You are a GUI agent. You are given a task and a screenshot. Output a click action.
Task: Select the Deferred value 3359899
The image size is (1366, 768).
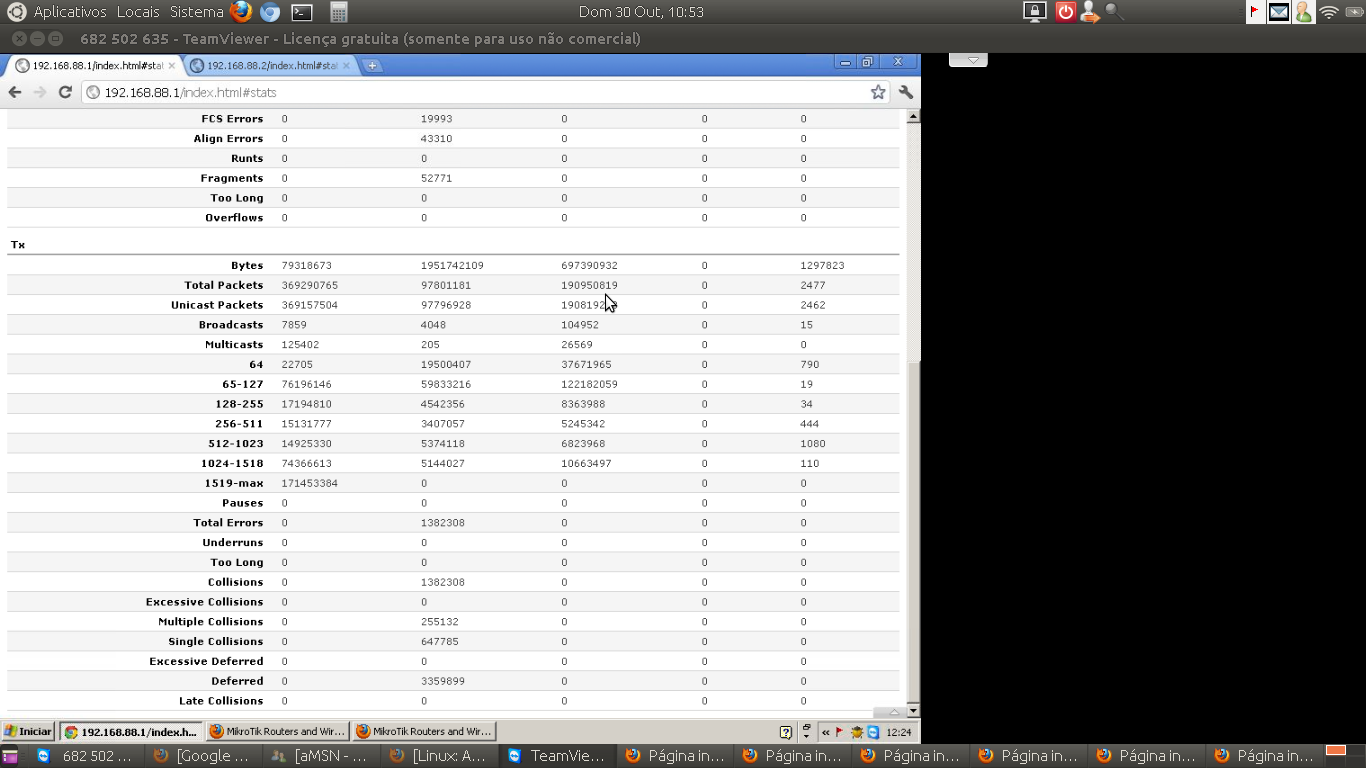coord(443,681)
